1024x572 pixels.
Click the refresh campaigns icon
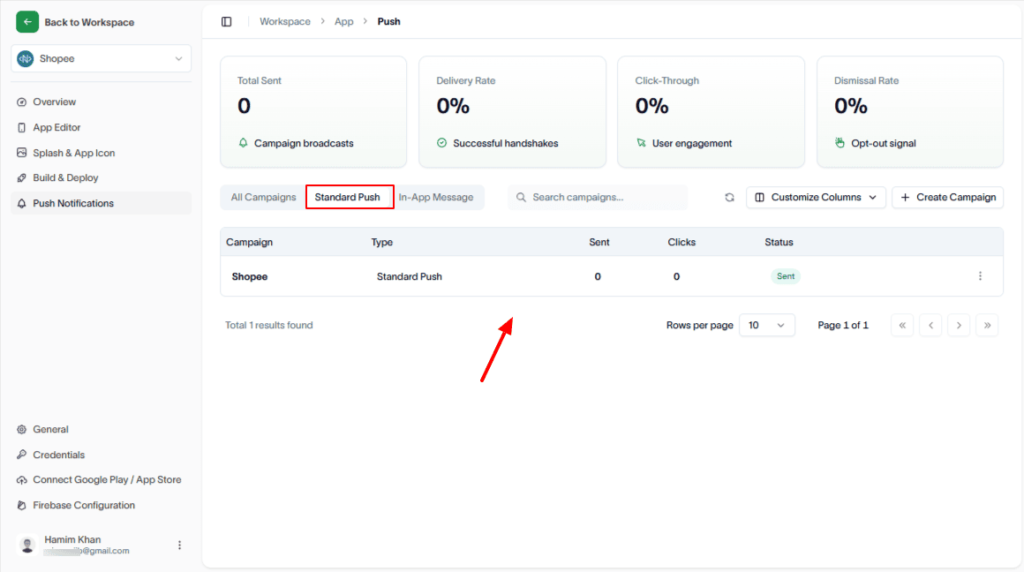729,197
